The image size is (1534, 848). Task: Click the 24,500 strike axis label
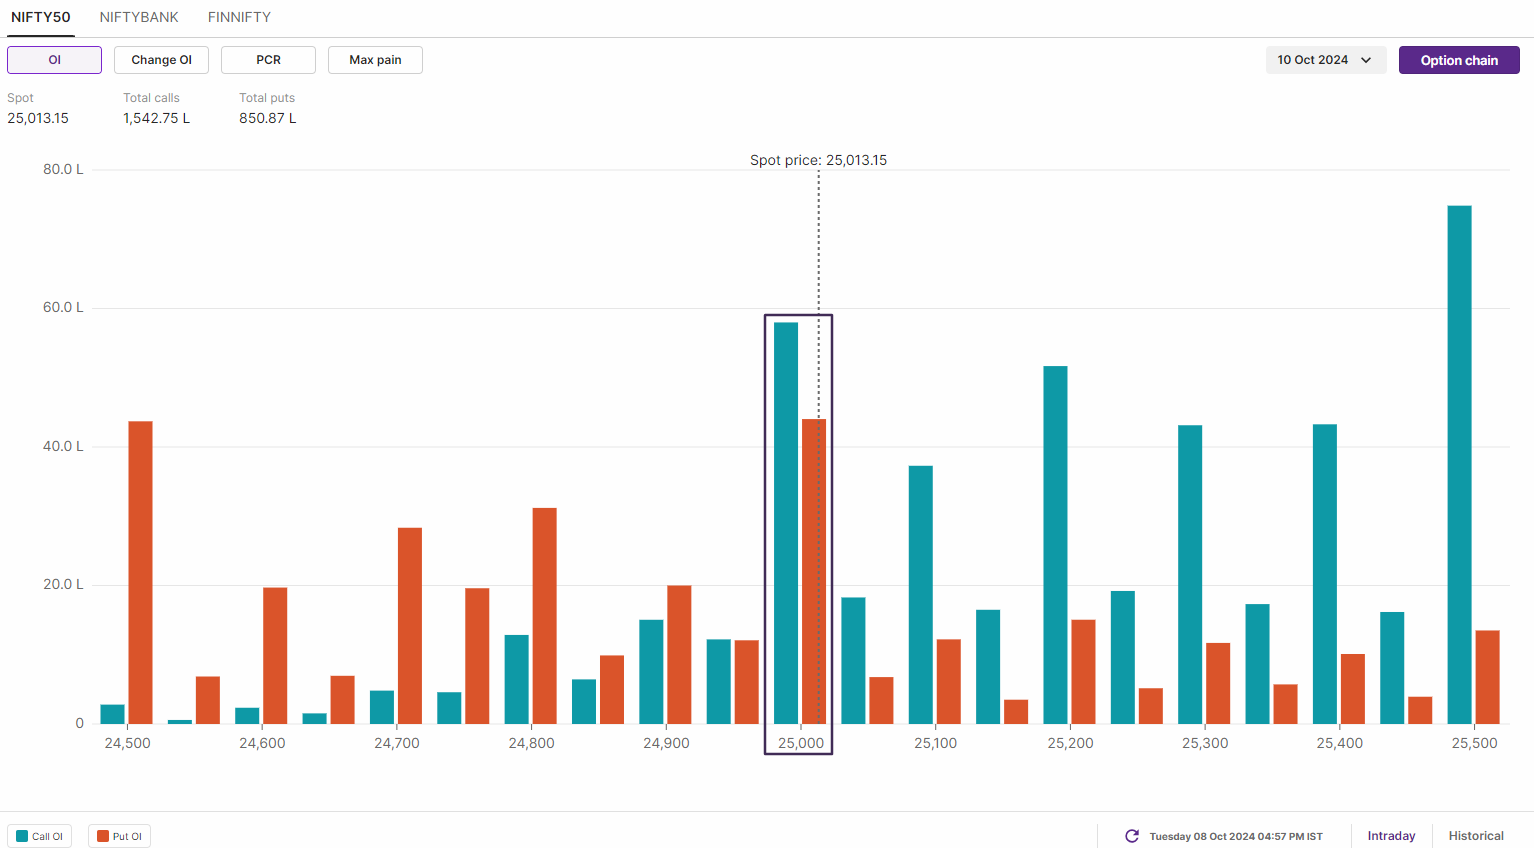pos(127,743)
